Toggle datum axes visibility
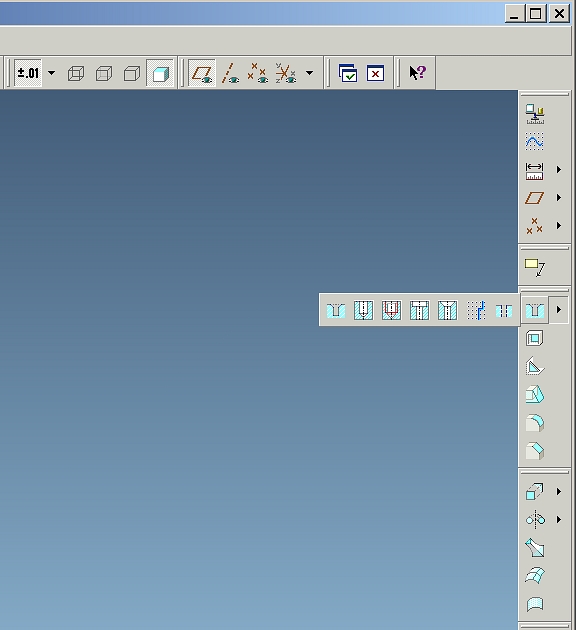The image size is (576, 630). click(230, 74)
